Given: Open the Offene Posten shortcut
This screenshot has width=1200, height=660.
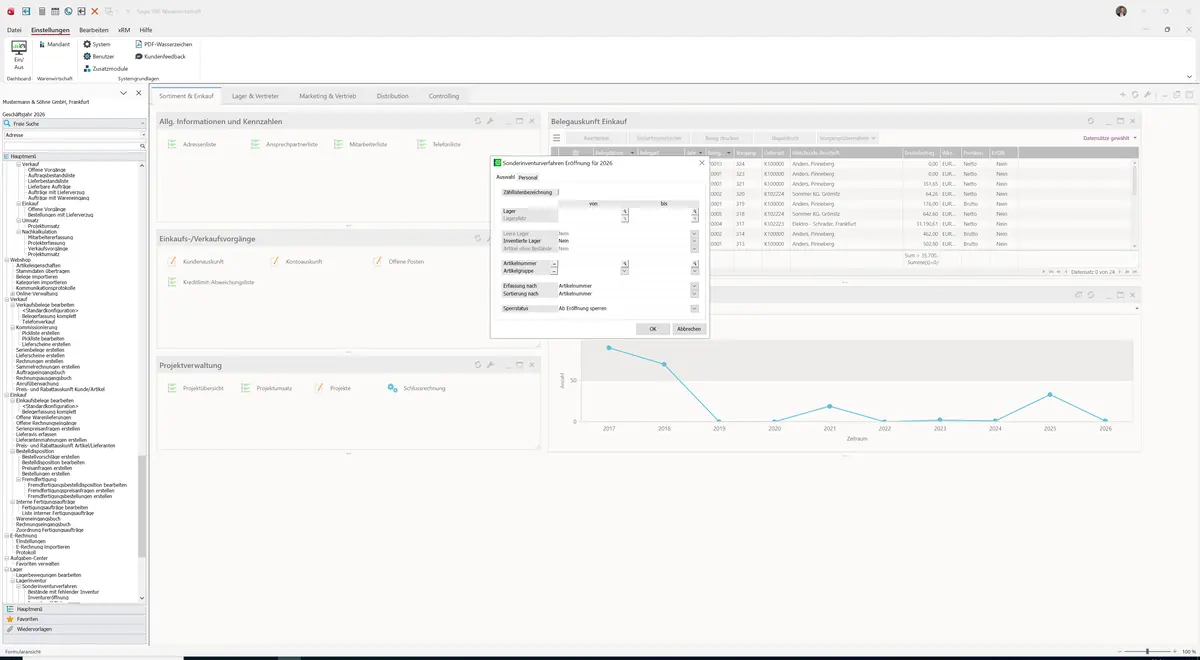Looking at the screenshot, I should 398,261.
